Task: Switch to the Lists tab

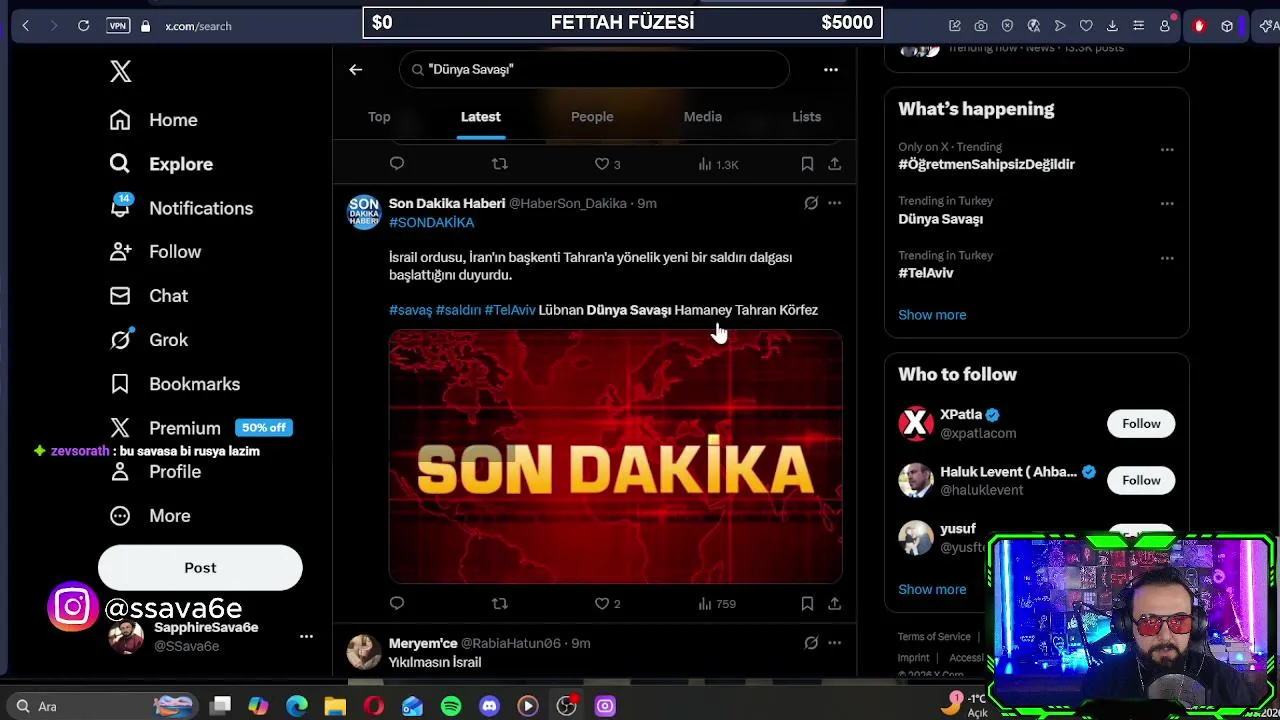Action: click(x=806, y=117)
